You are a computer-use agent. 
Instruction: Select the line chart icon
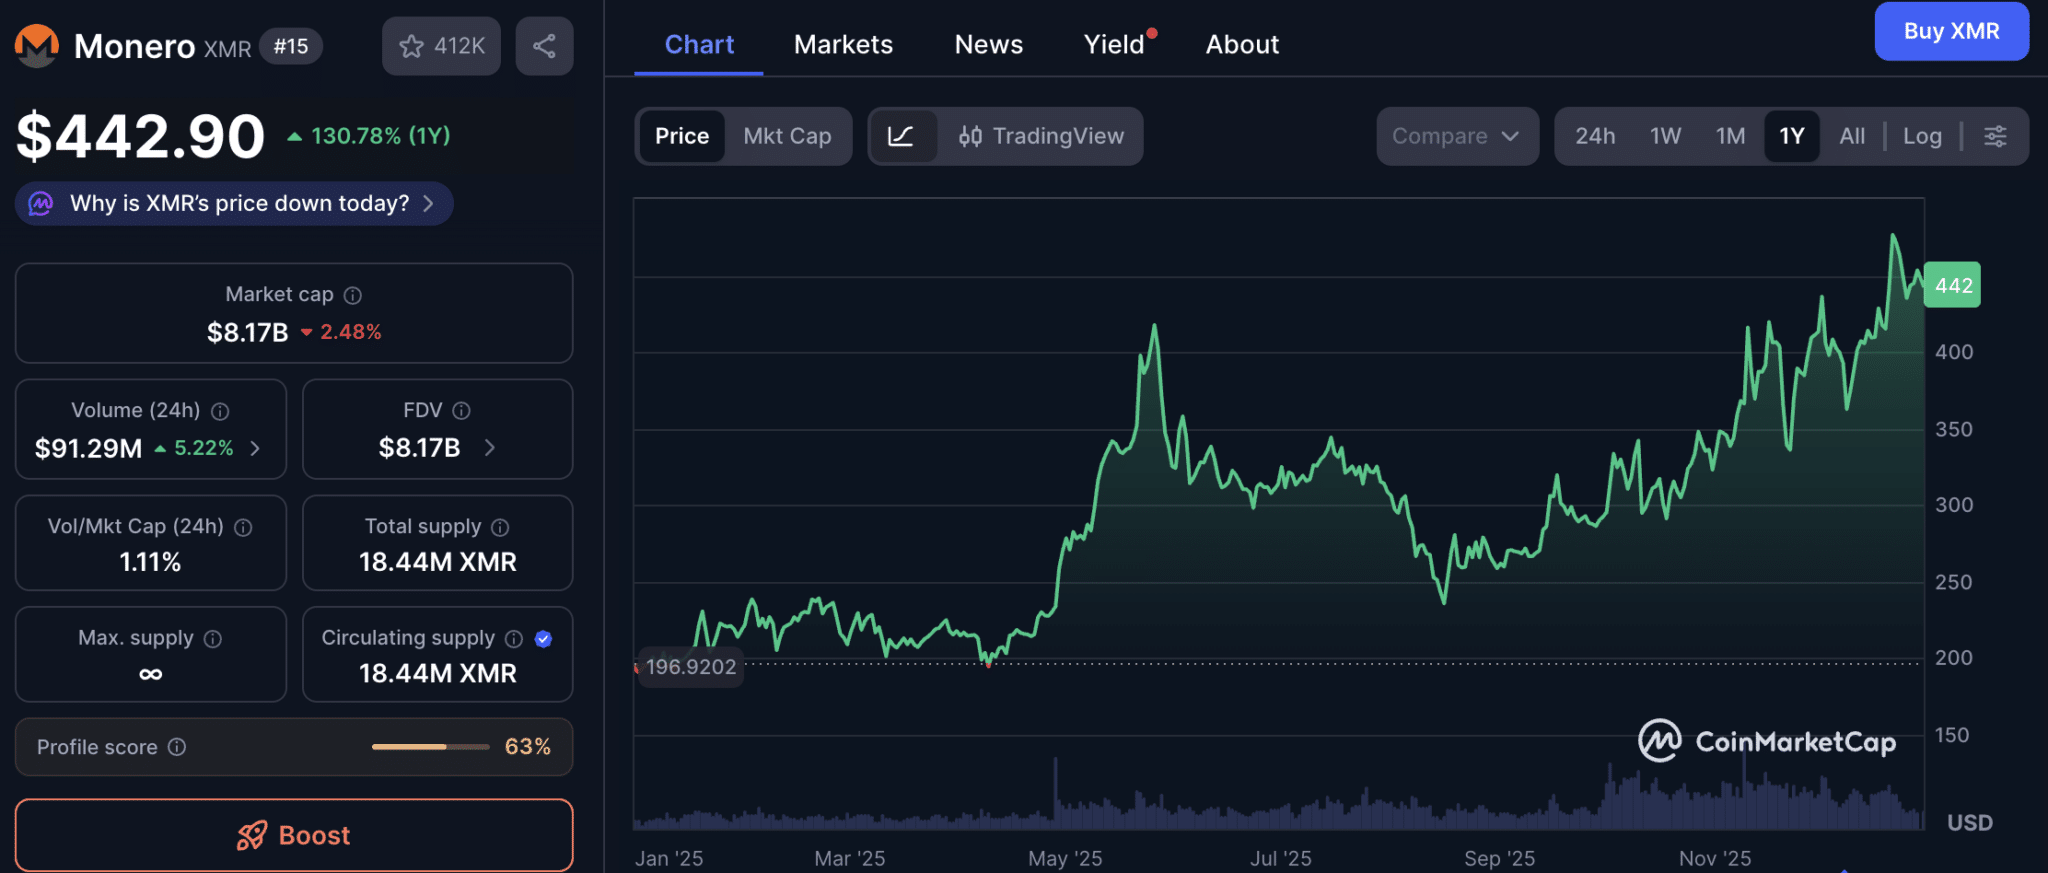click(901, 136)
